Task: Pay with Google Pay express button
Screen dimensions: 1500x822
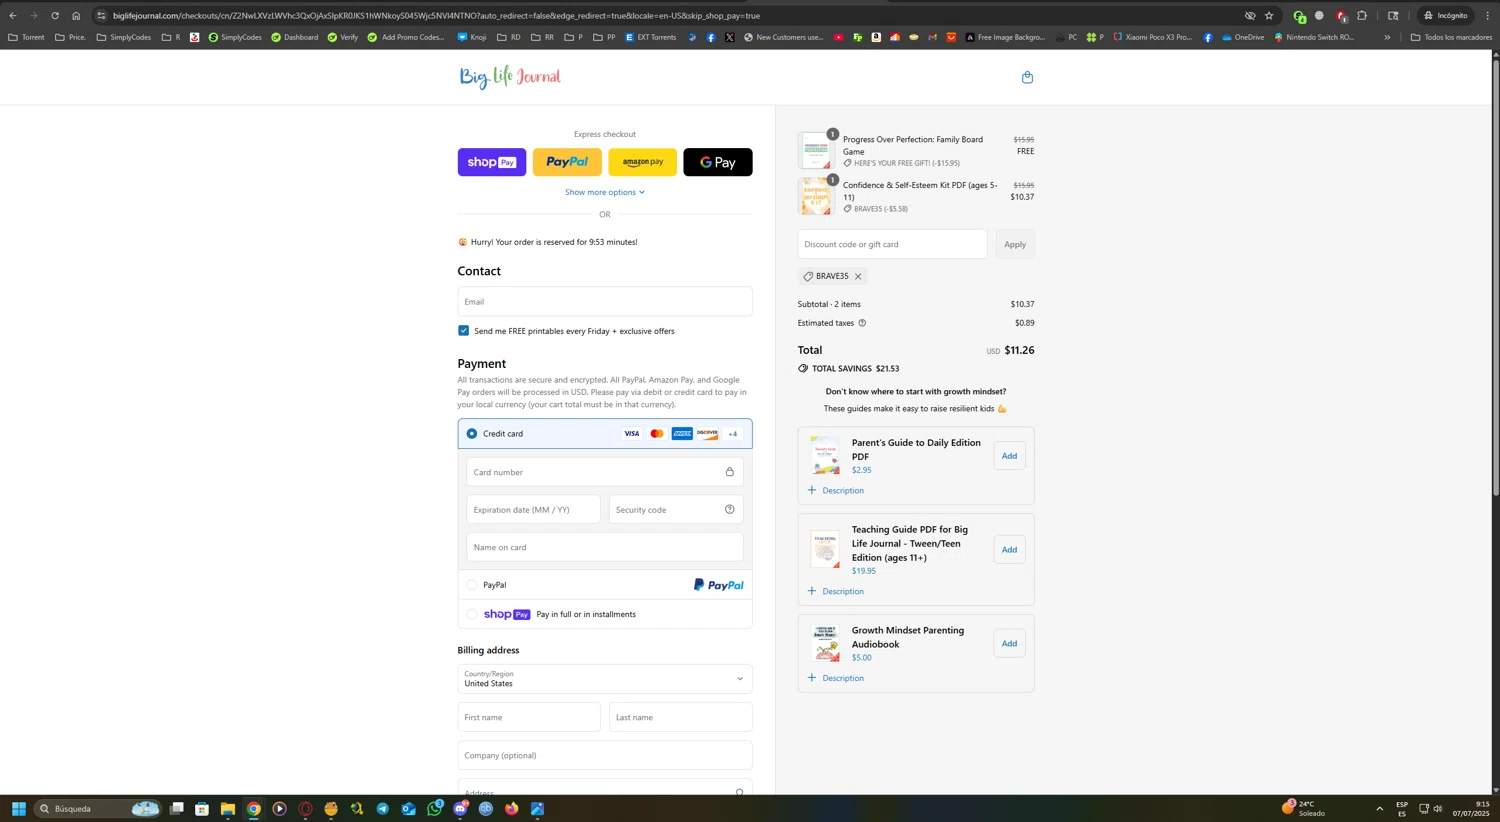Action: (x=718, y=162)
